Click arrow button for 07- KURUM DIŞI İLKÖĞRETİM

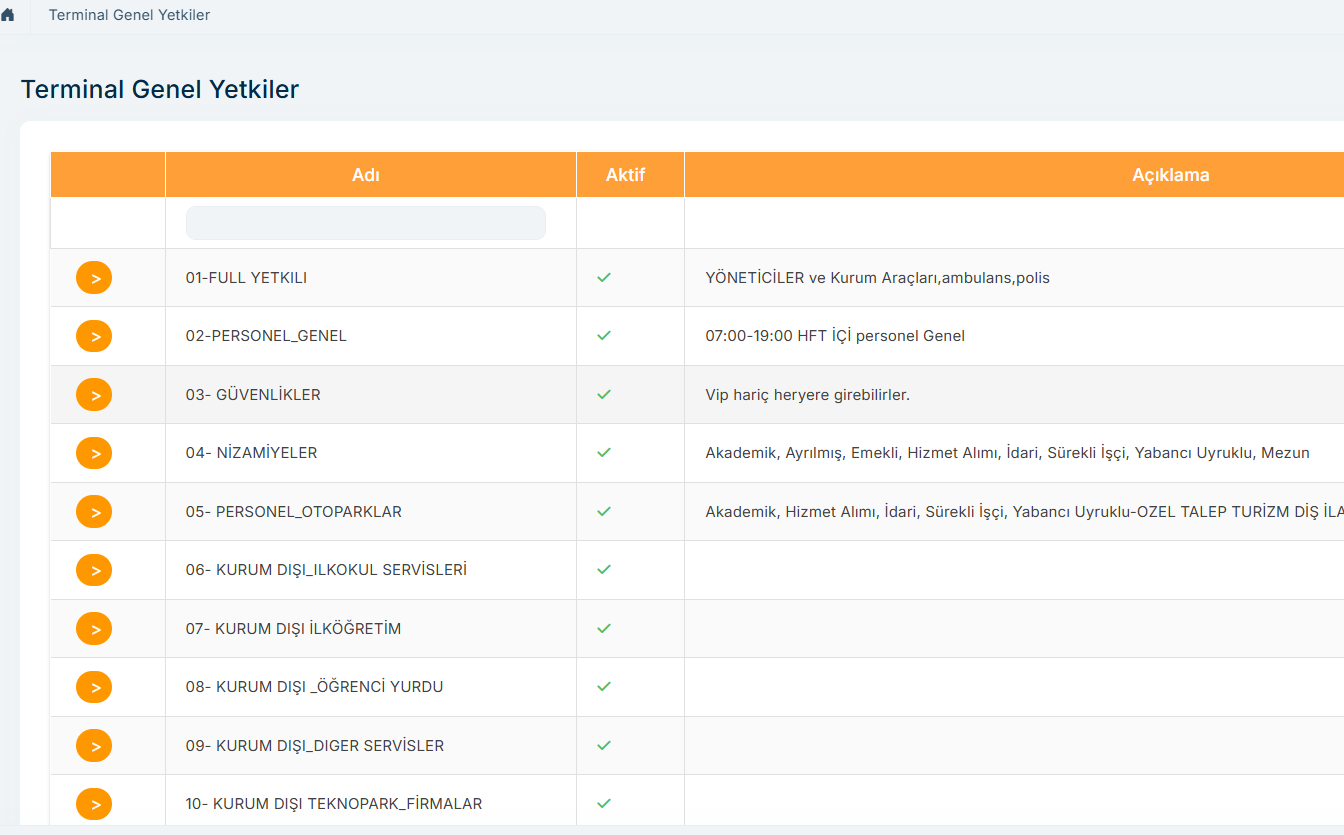coord(94,629)
